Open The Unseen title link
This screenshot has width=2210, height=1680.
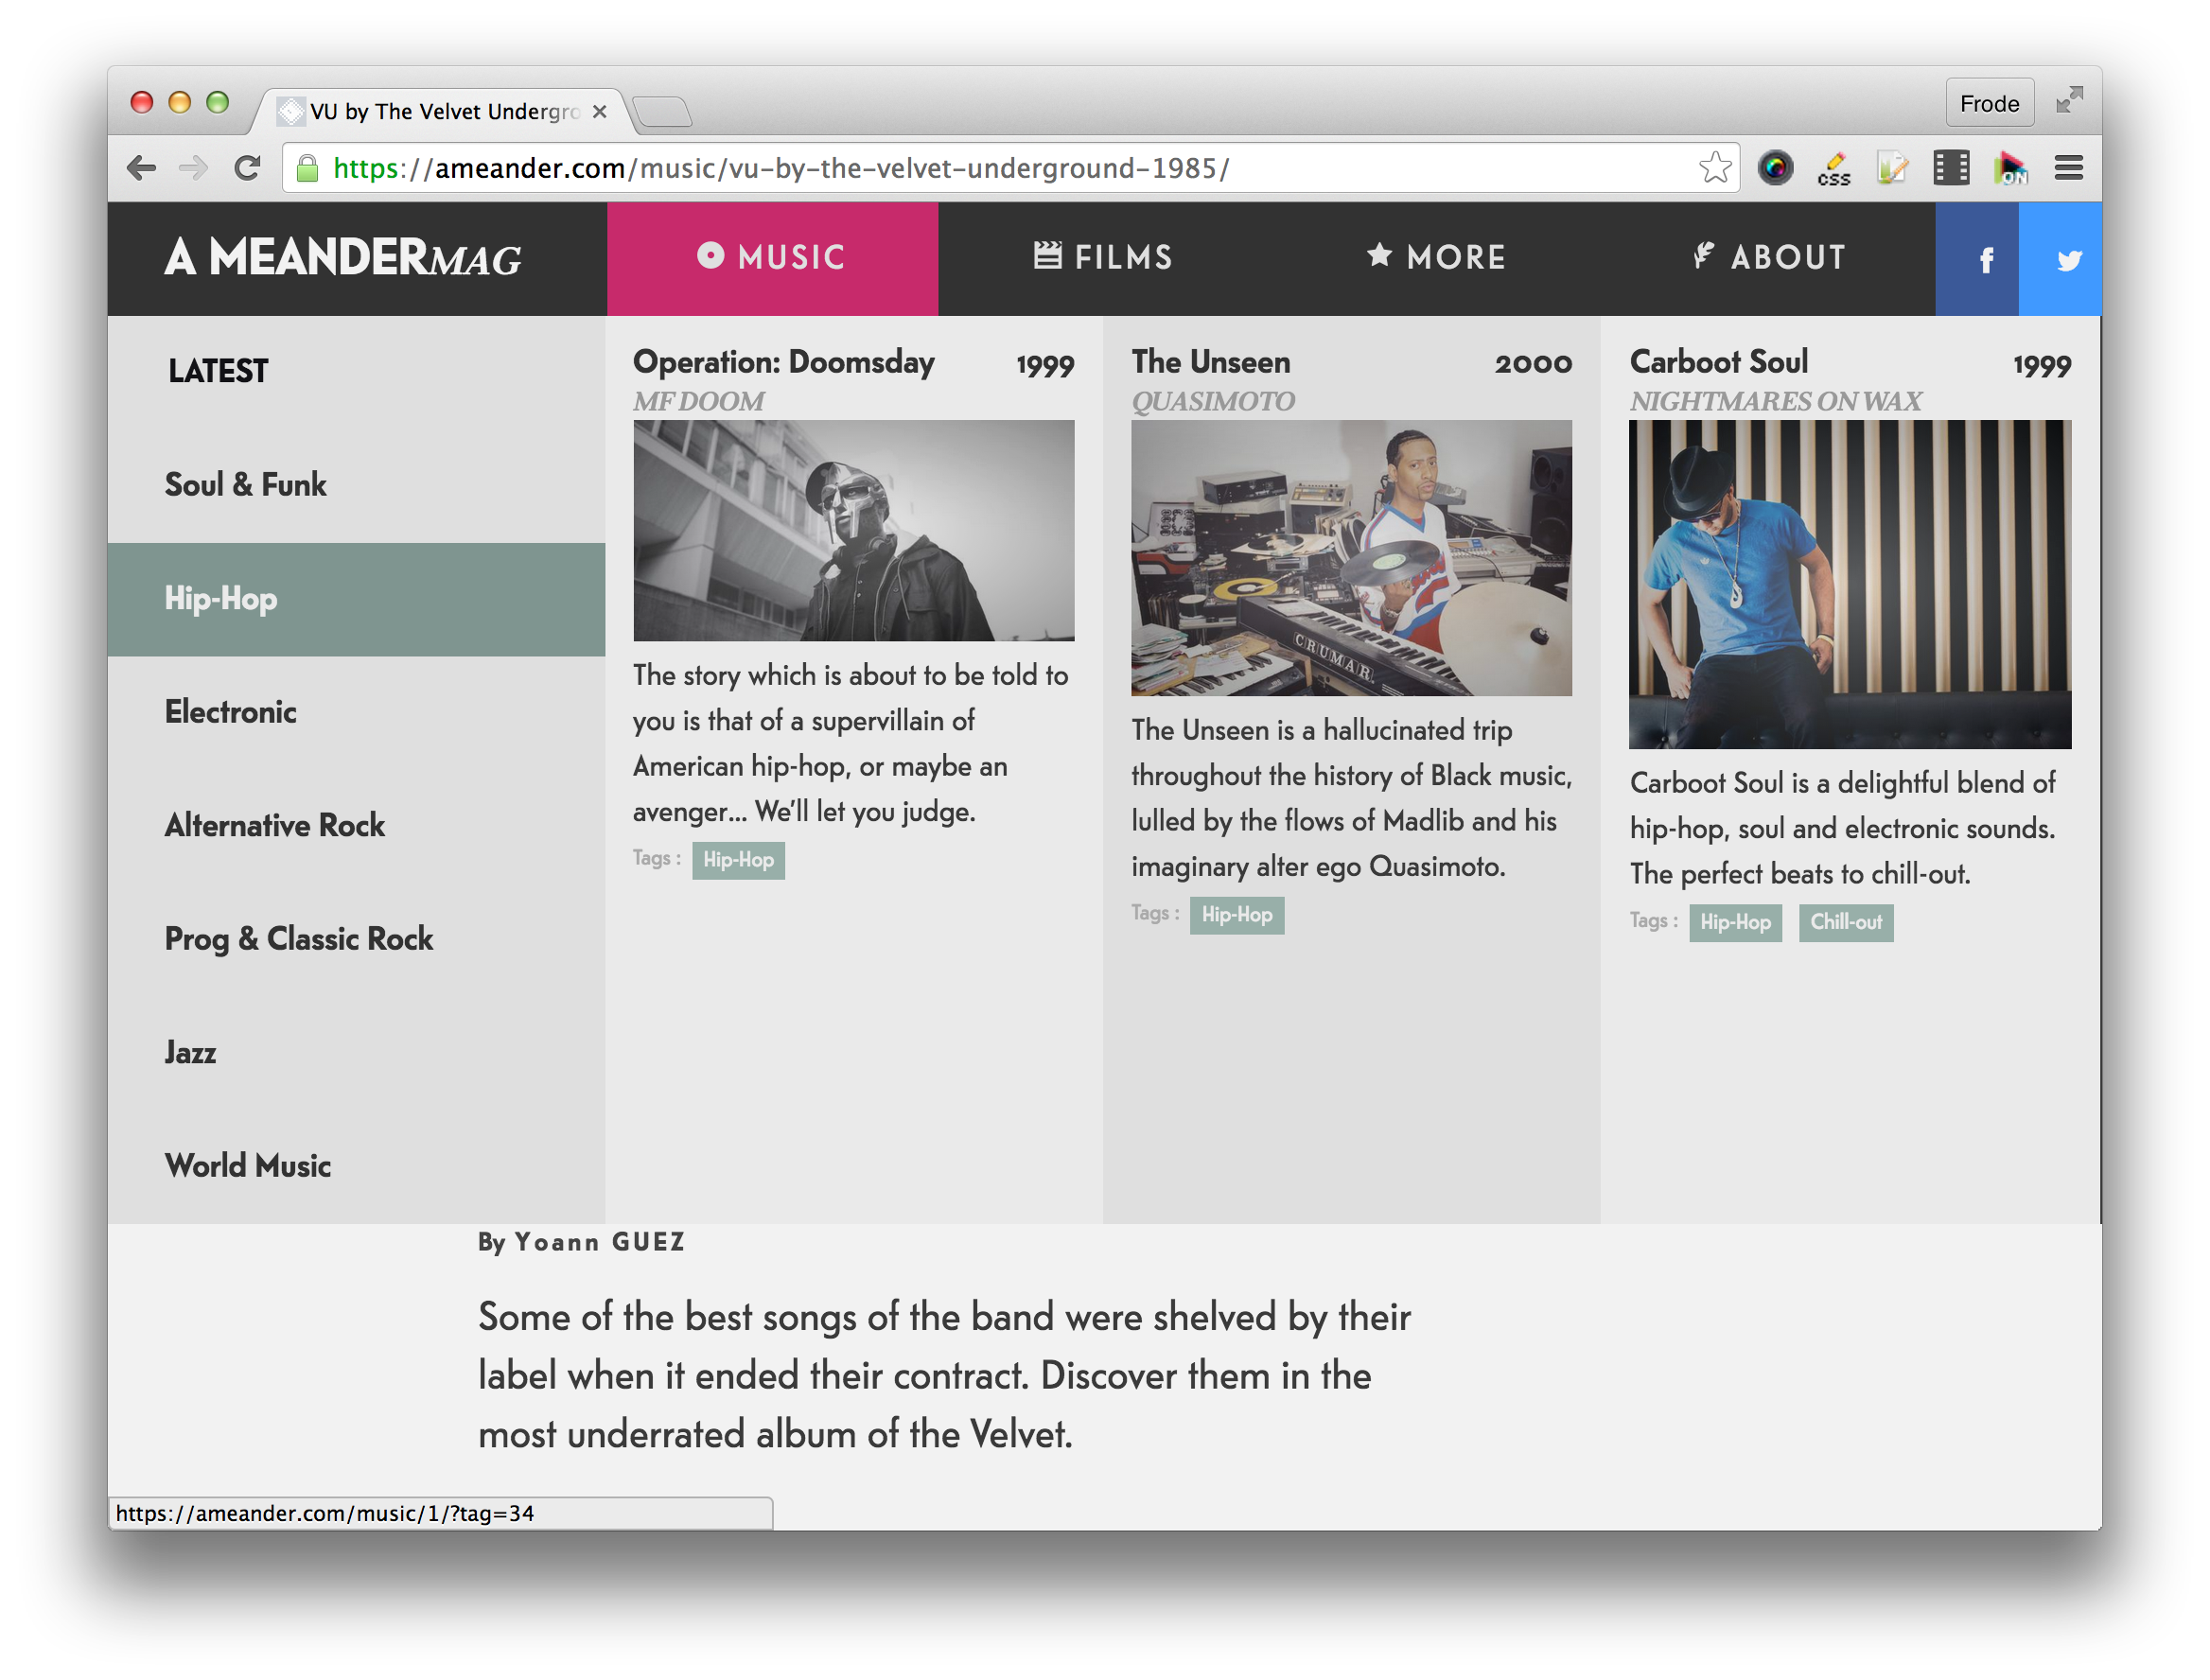point(1210,362)
